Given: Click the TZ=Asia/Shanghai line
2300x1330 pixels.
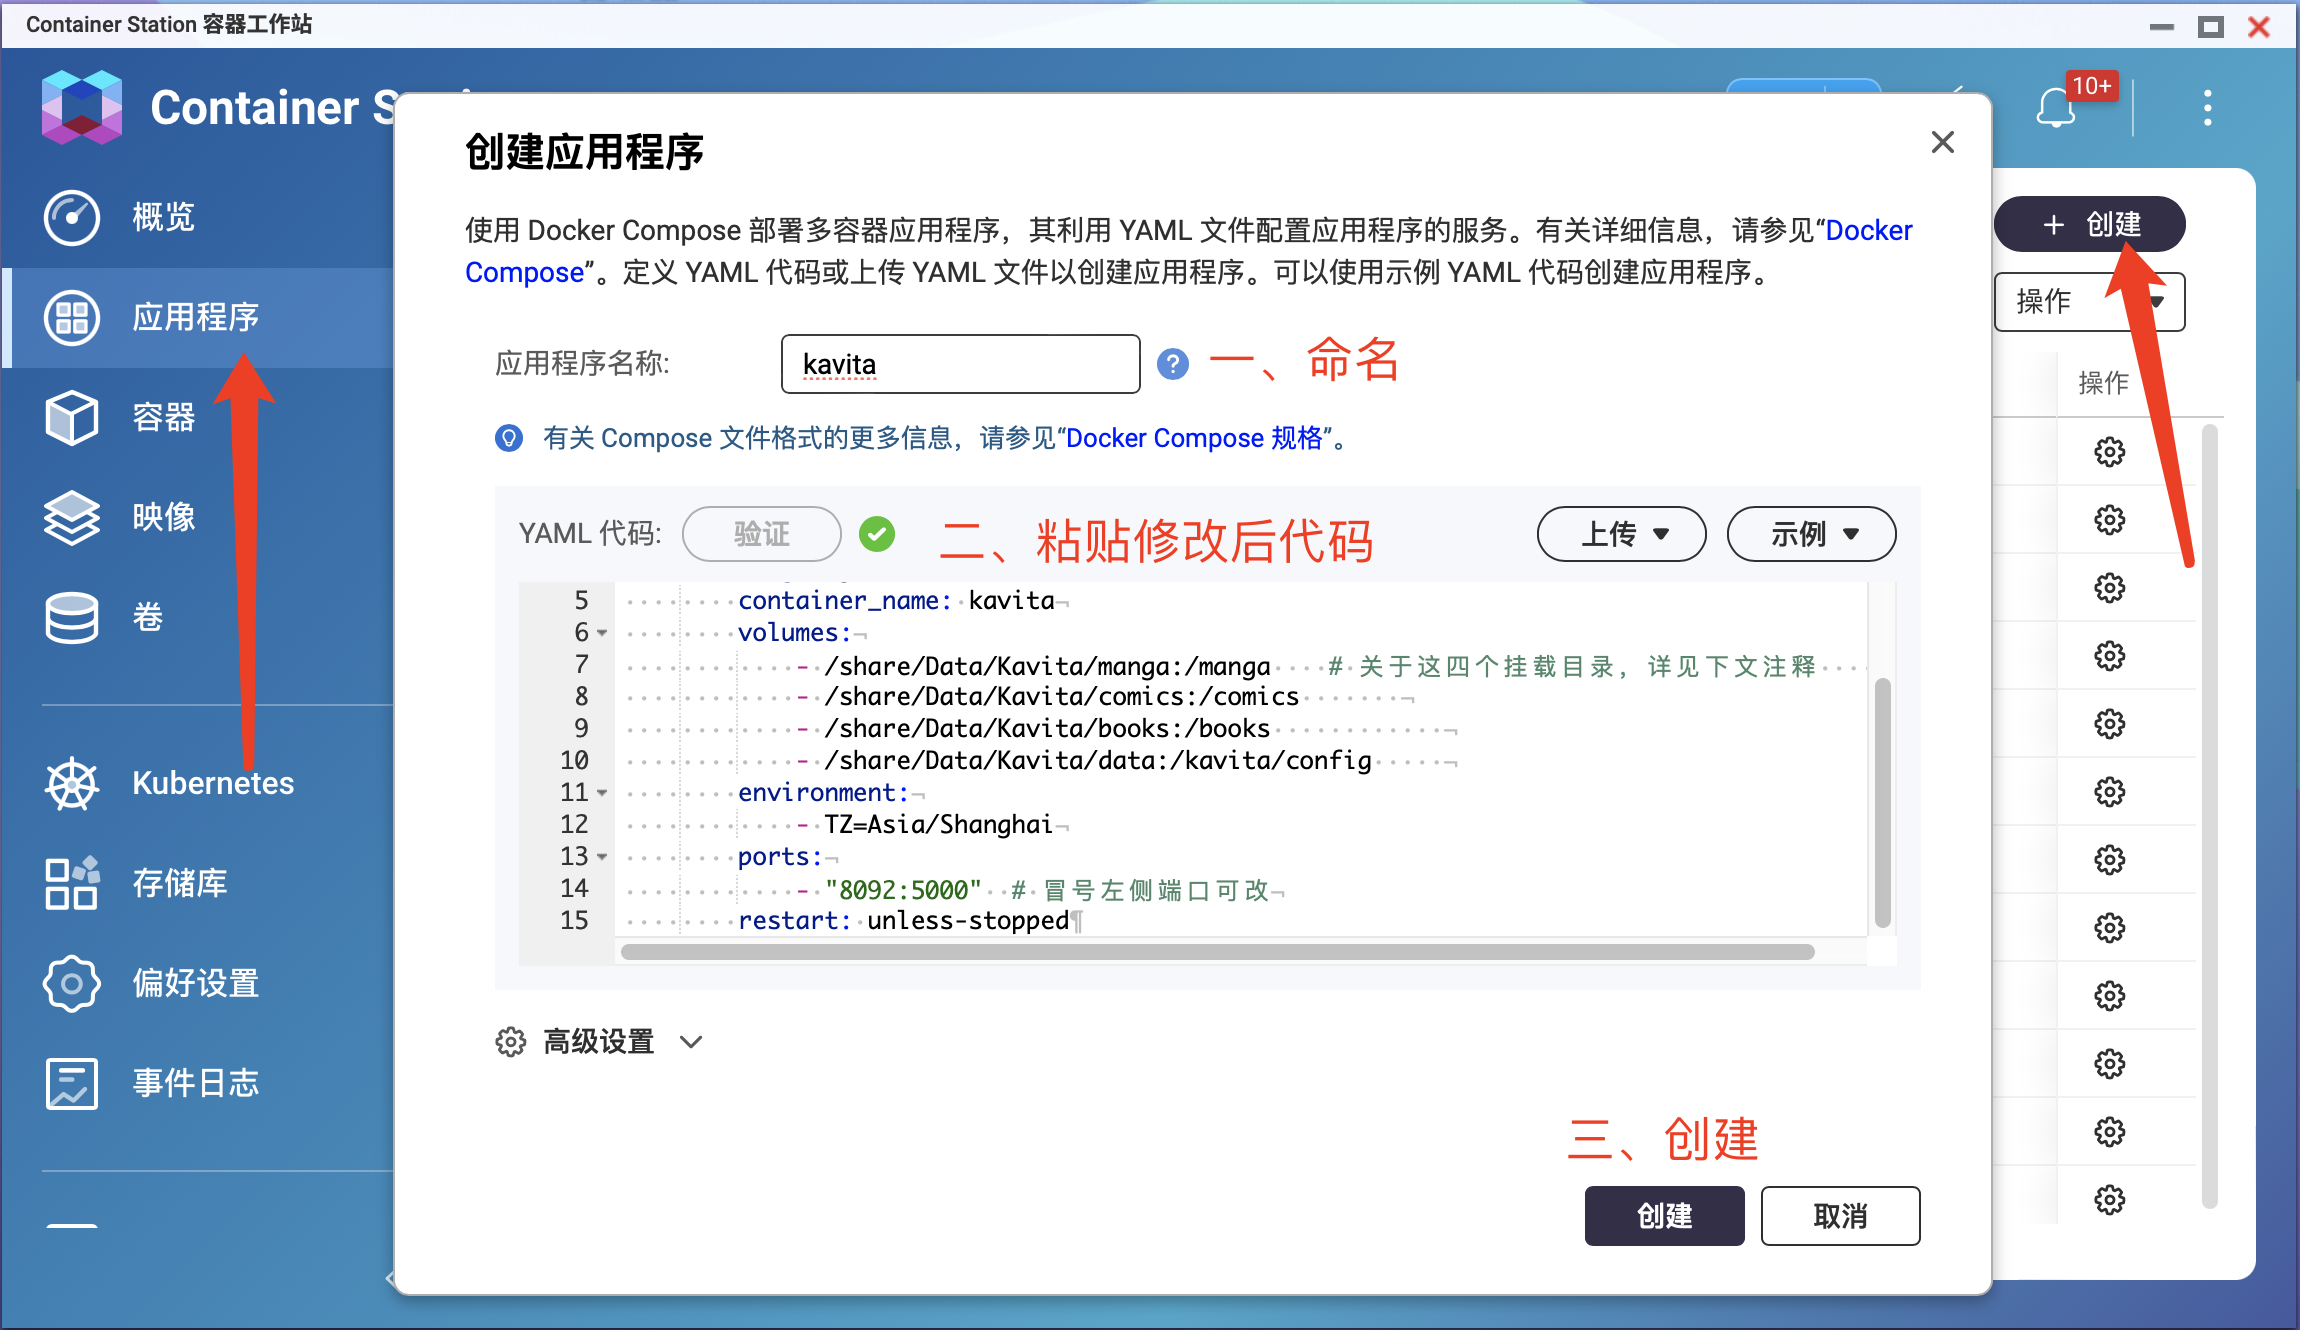Looking at the screenshot, I should click(938, 825).
